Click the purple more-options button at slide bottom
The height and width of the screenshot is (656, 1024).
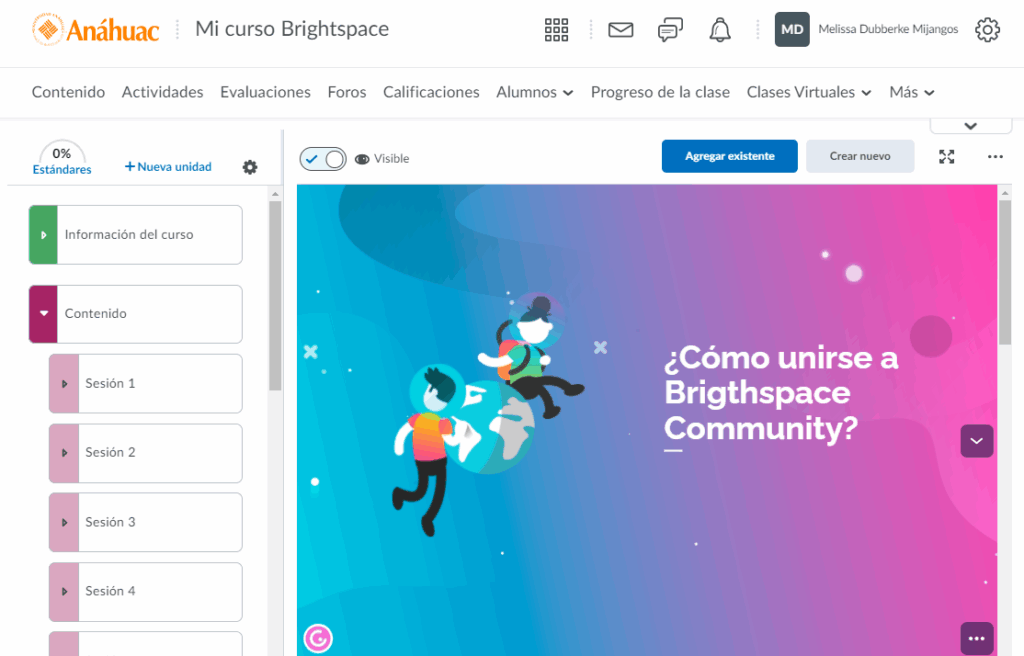(977, 638)
